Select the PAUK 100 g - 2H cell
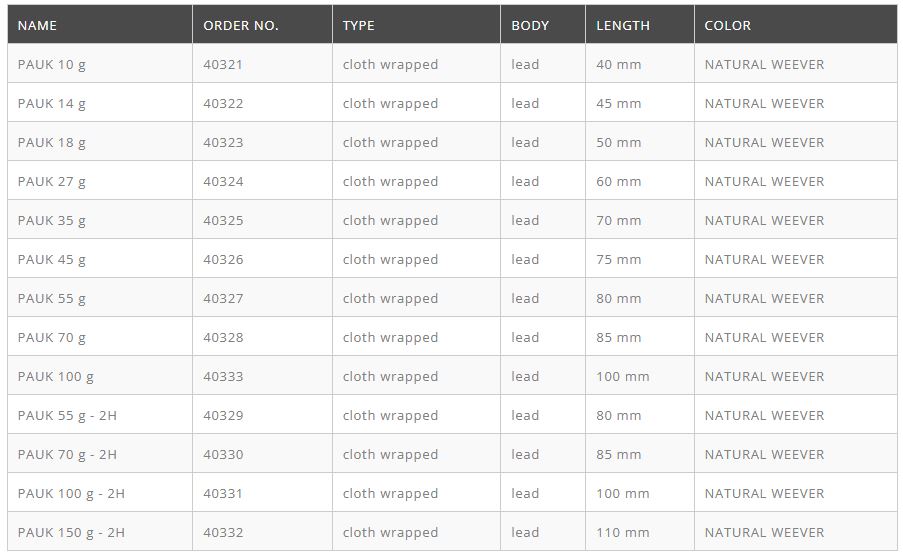903x556 pixels. 71,493
